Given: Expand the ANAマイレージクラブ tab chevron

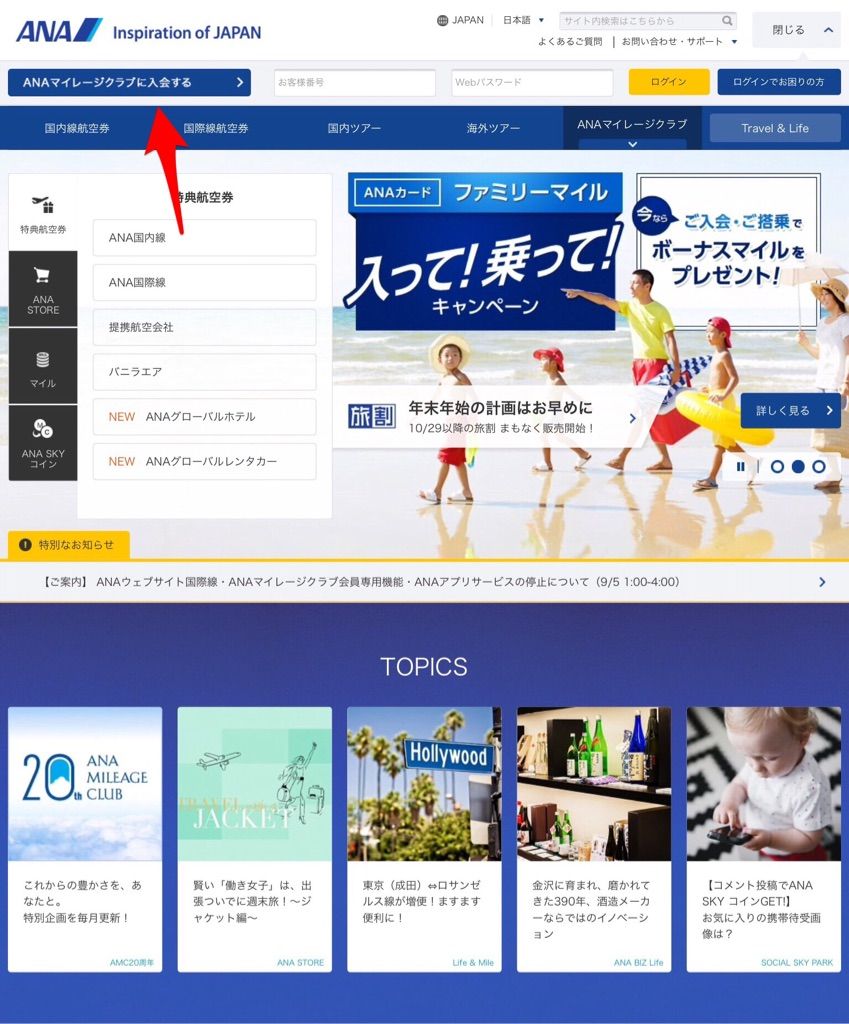Looking at the screenshot, I should (632, 144).
